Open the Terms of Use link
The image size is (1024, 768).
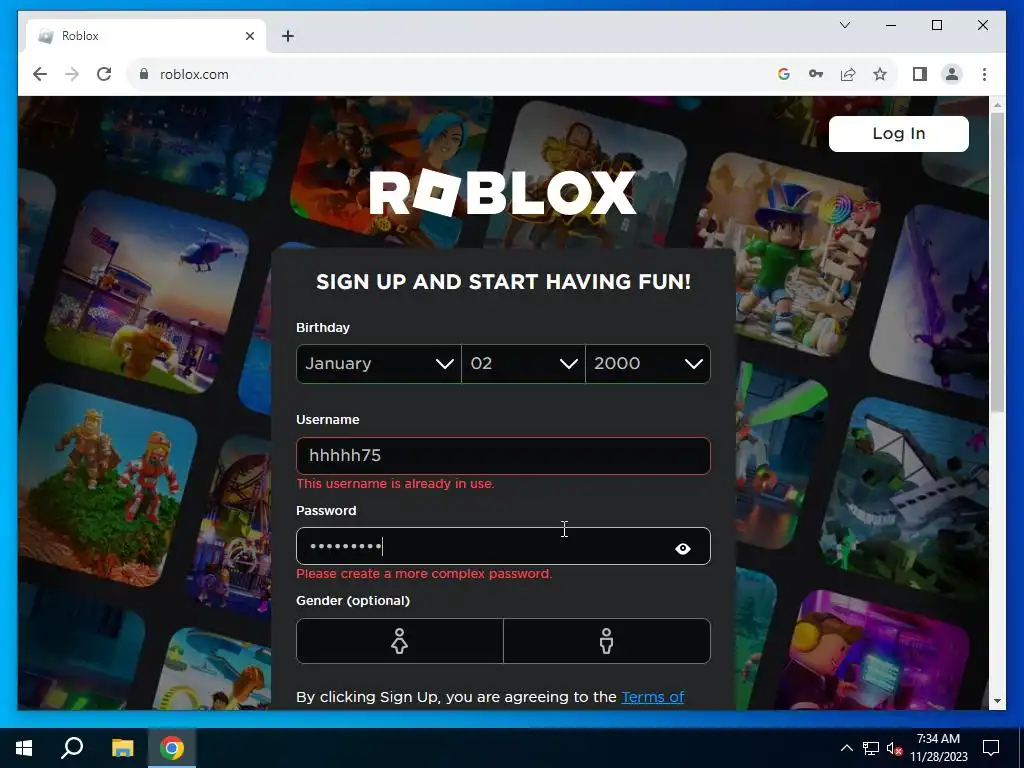[x=652, y=697]
